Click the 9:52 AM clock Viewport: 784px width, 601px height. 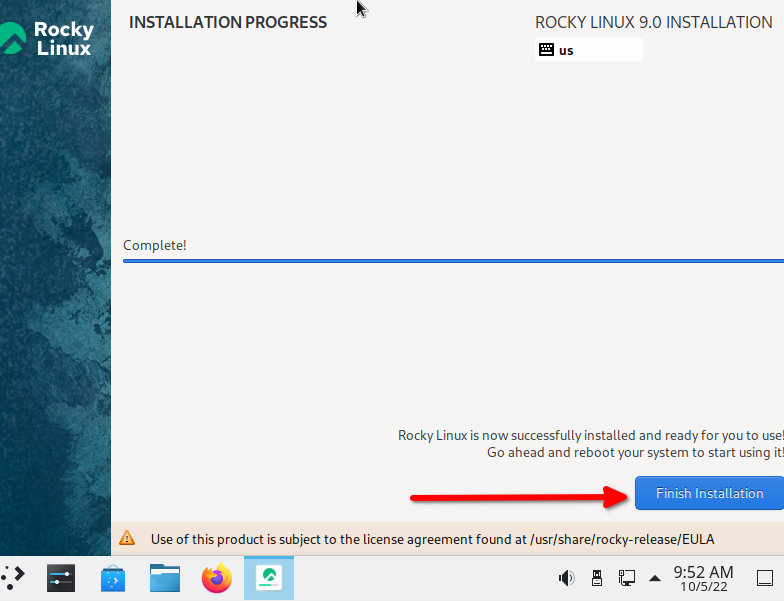click(703, 577)
